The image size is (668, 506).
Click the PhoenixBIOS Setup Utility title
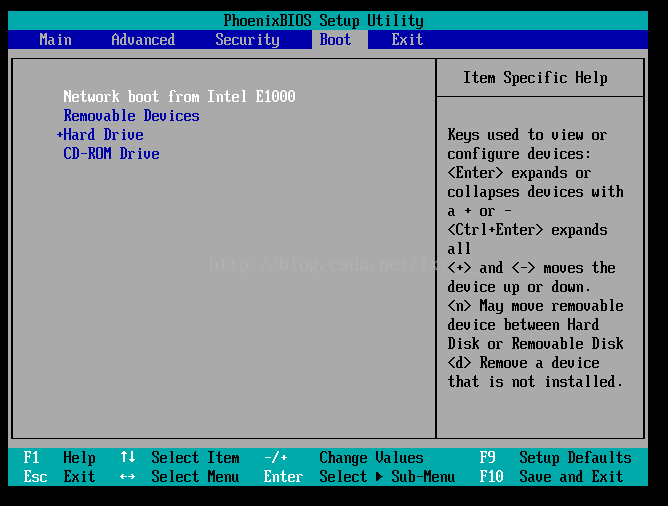tap(323, 20)
